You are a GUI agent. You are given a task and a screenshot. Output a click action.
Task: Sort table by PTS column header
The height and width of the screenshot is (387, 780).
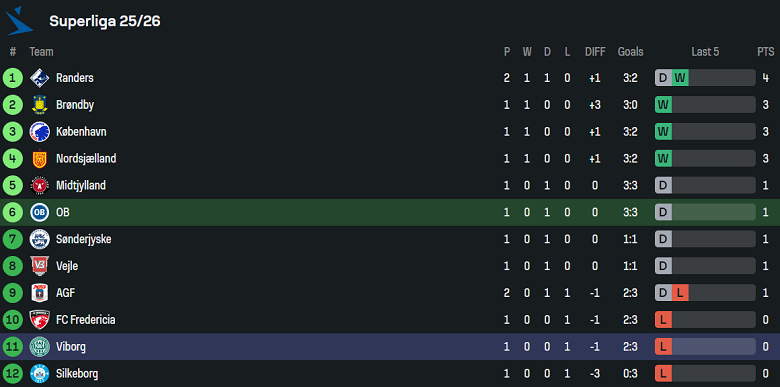[766, 52]
